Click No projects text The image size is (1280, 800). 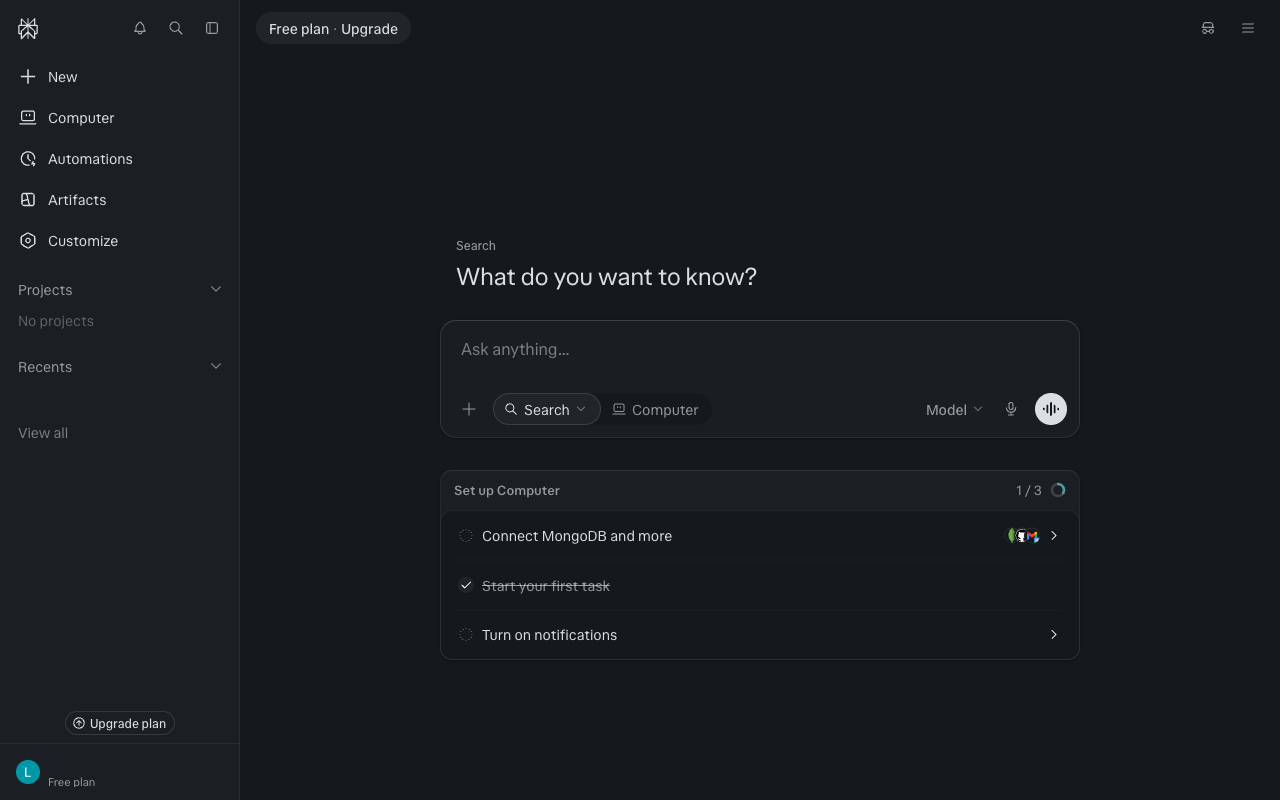tap(56, 321)
